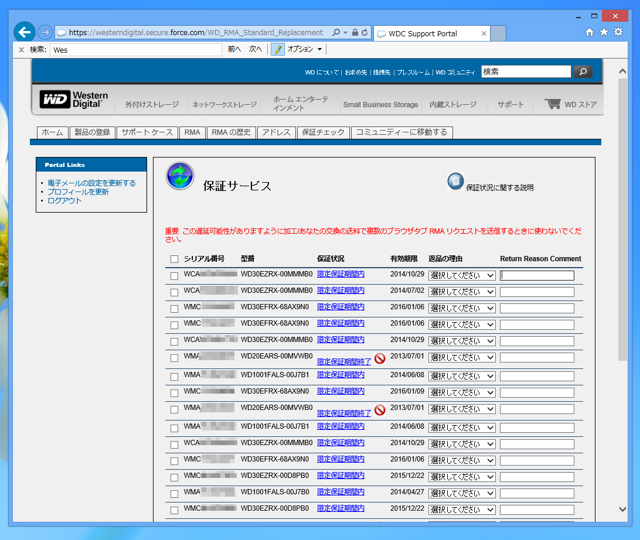This screenshot has height=540, width=640.
Task: Expand the address bar search dropdown arrow
Action: pos(345,32)
